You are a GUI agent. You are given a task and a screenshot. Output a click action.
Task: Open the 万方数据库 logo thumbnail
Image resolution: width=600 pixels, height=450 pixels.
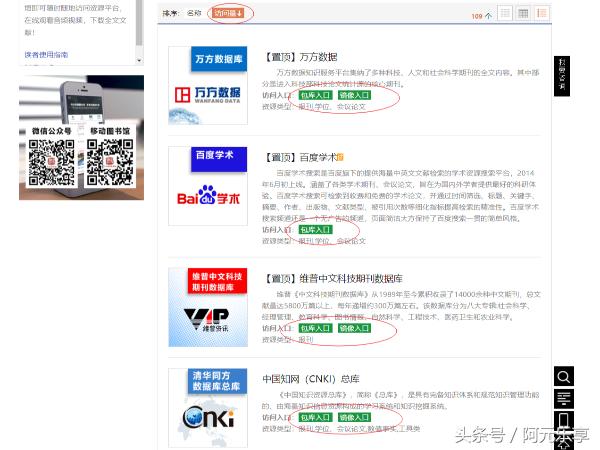(x=208, y=85)
